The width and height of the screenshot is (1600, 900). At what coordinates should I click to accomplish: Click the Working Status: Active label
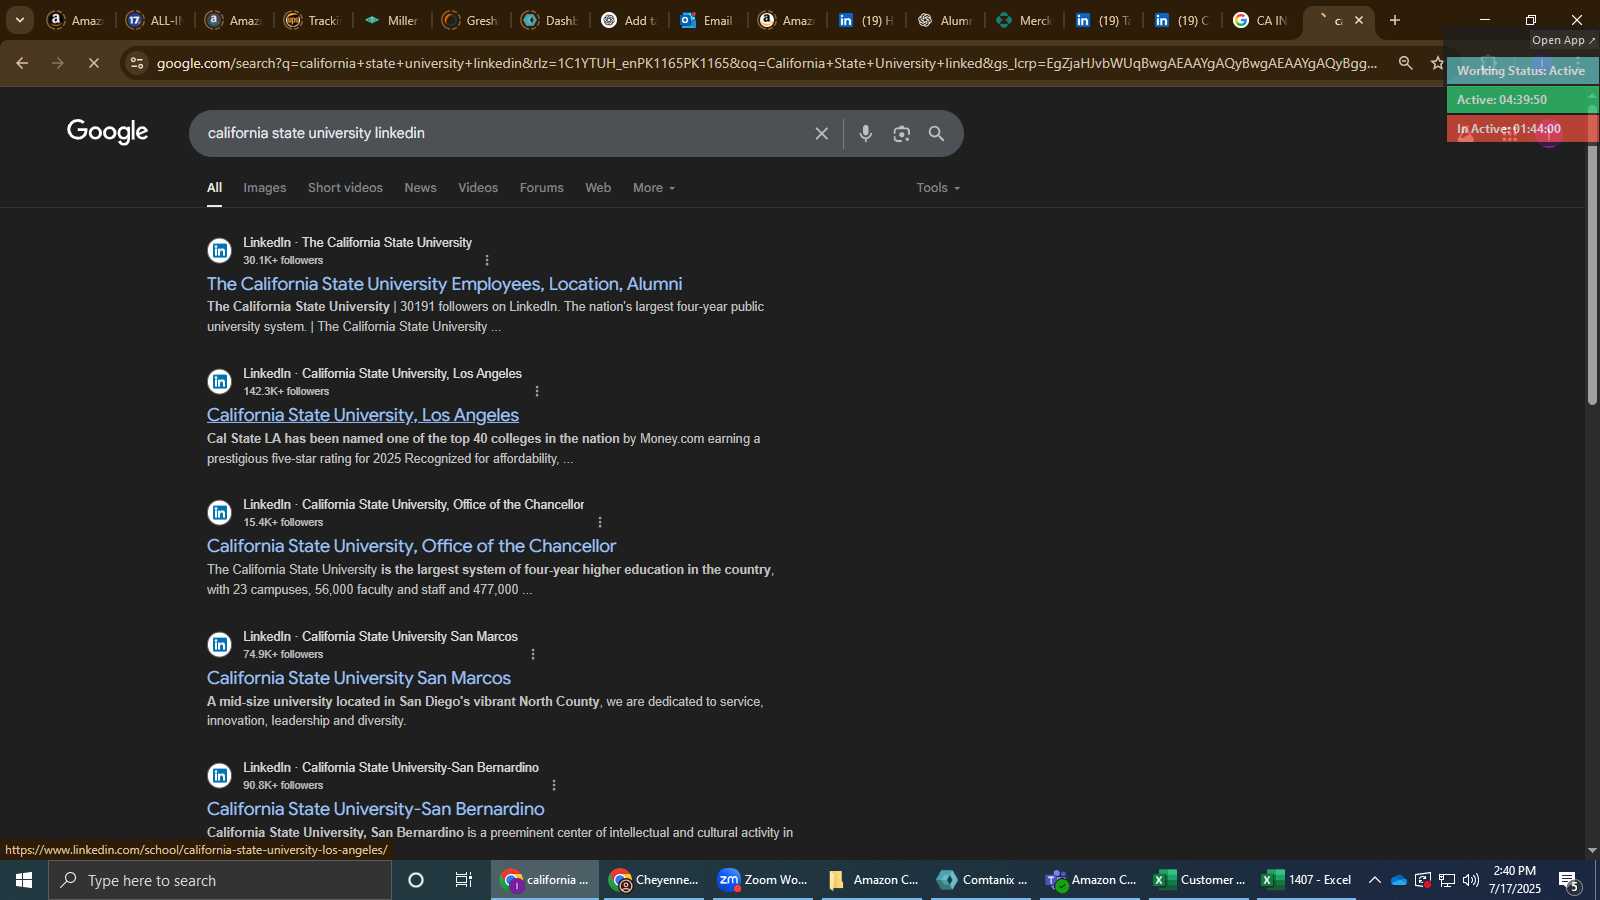click(x=1521, y=71)
